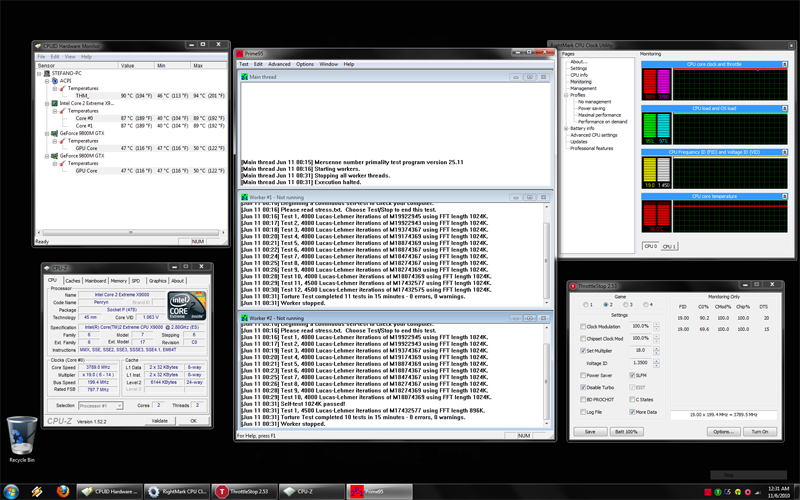This screenshot has width=800, height=500.
Task: Uncheck the More Data checkbox
Action: coord(632,412)
